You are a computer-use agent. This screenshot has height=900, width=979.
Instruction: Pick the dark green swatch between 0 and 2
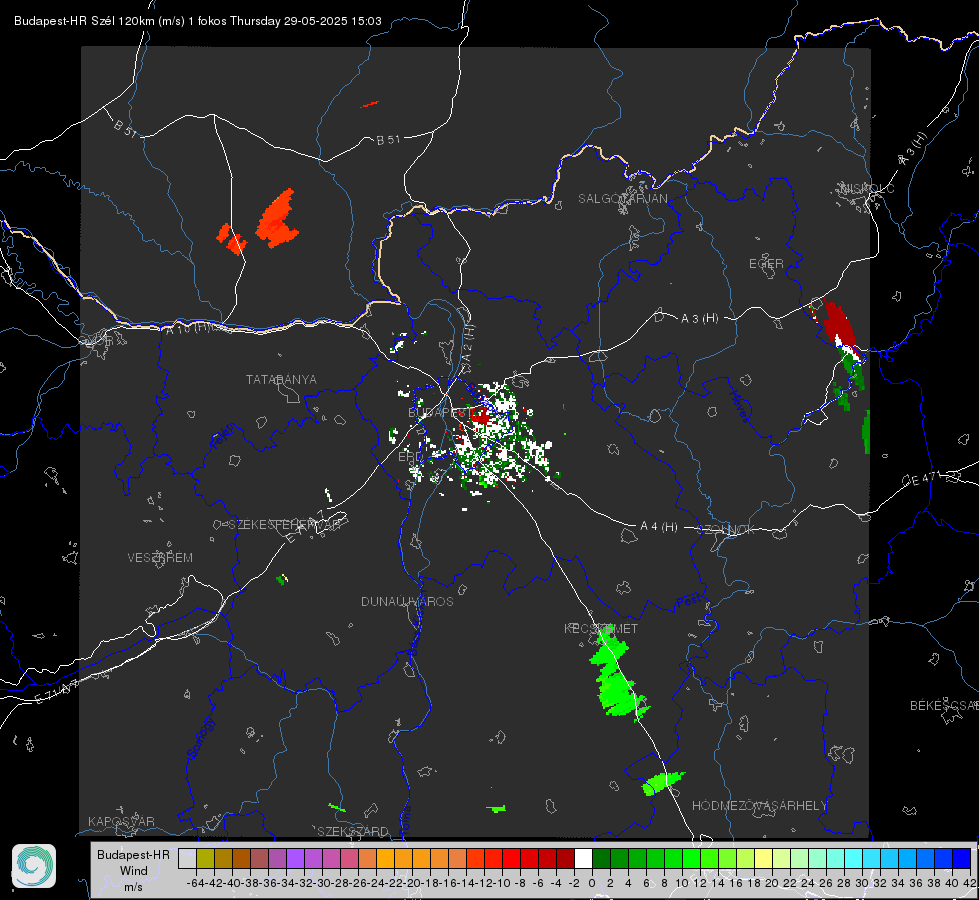pyautogui.click(x=601, y=858)
